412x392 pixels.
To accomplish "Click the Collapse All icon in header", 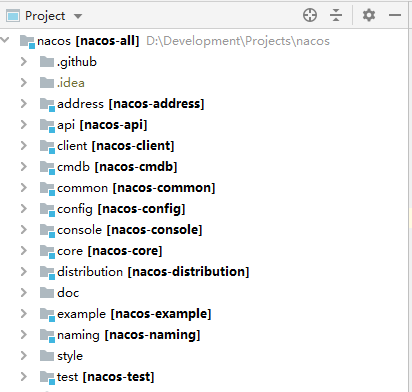I will coord(336,15).
